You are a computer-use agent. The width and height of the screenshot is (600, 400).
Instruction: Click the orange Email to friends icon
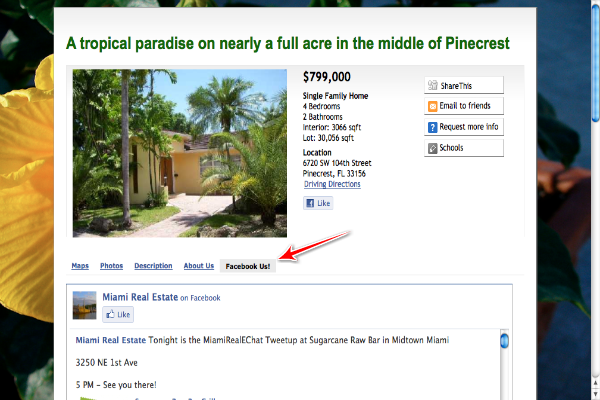coord(432,106)
